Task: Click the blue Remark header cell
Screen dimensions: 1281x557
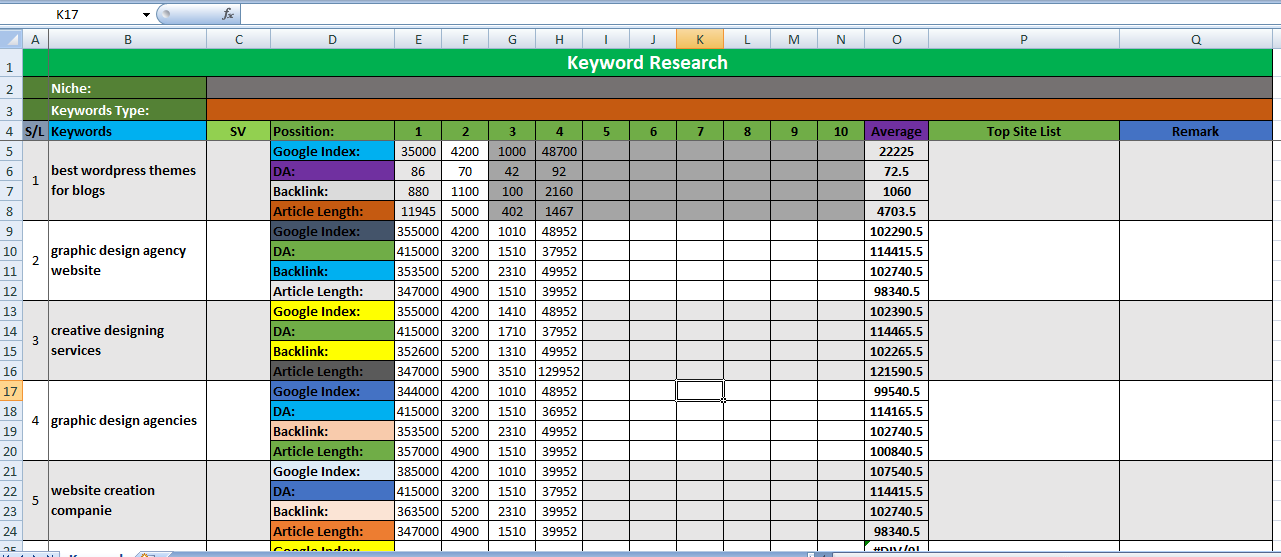Action: point(1195,131)
